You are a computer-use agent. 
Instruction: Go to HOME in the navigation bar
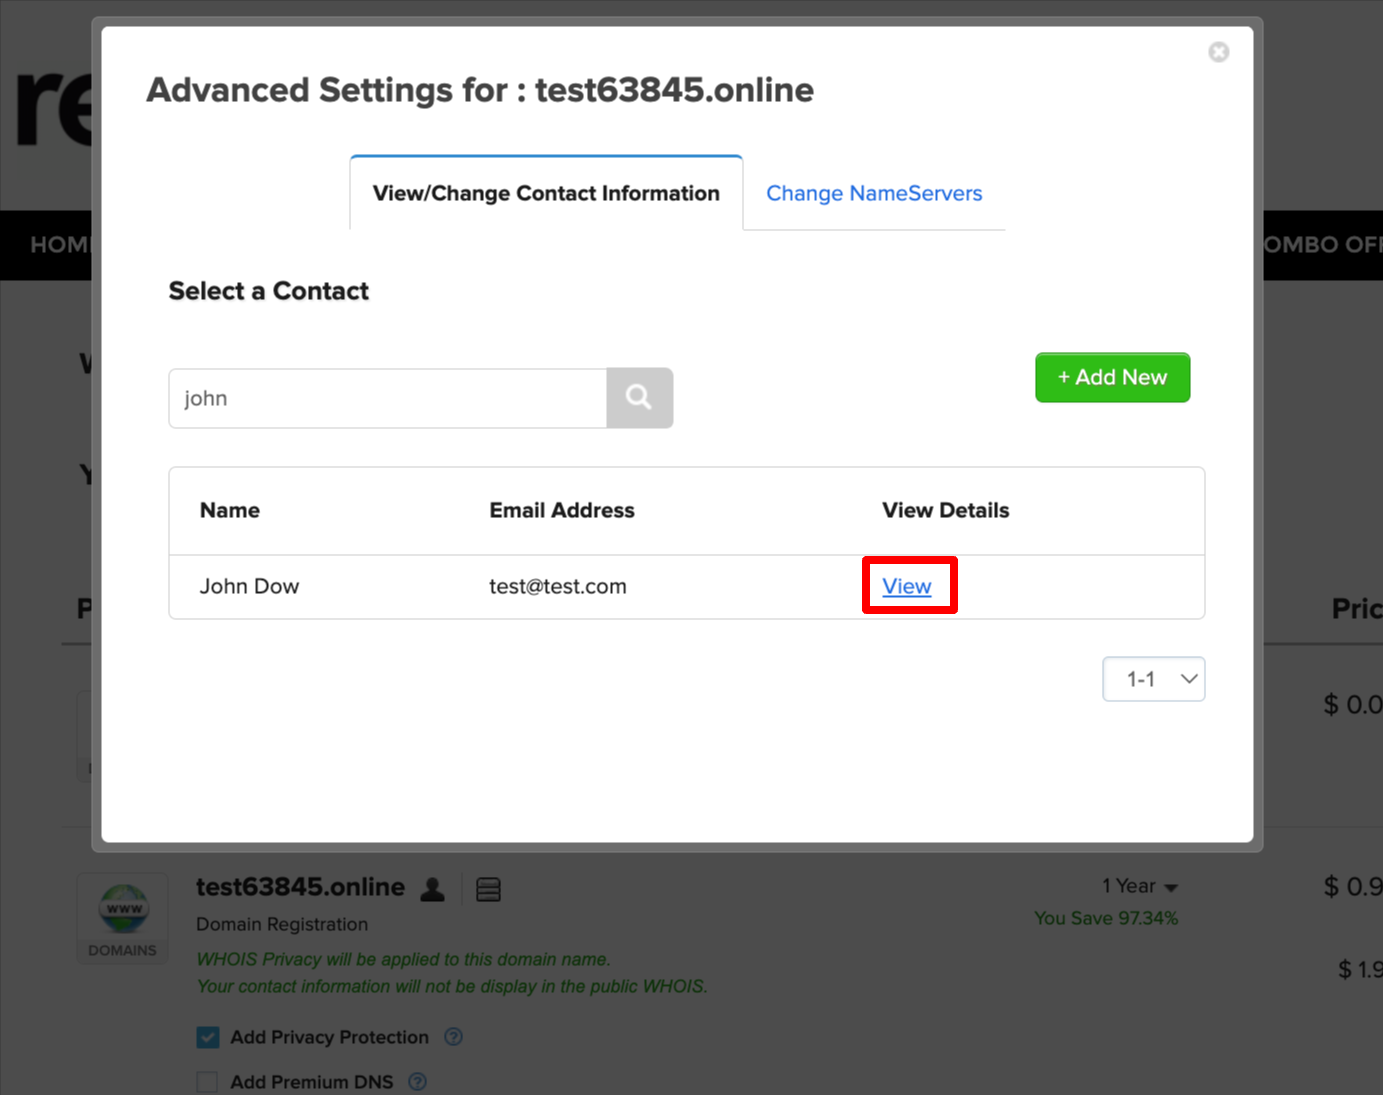click(x=58, y=245)
